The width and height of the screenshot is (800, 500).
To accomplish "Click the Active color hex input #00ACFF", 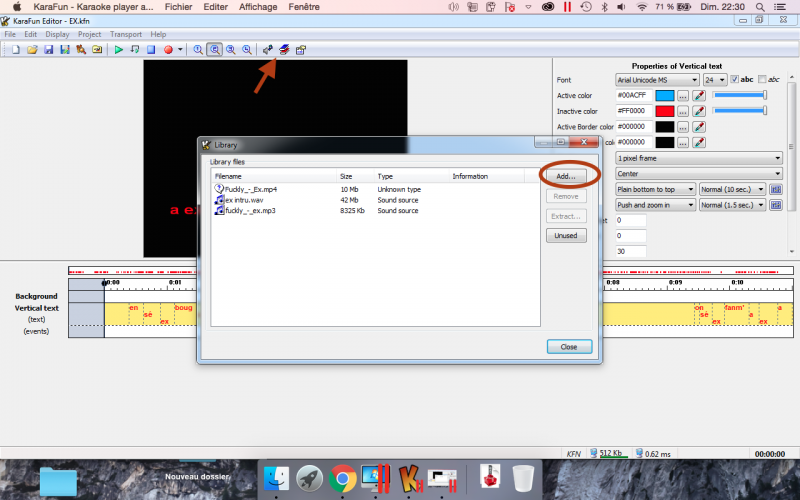I will (x=634, y=95).
